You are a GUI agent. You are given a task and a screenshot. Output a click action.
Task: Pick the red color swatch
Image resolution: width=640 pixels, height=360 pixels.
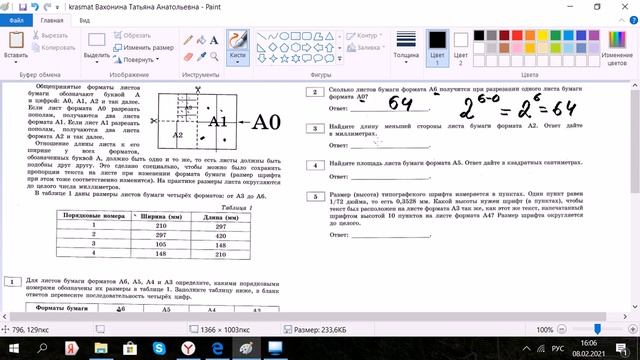click(x=517, y=36)
